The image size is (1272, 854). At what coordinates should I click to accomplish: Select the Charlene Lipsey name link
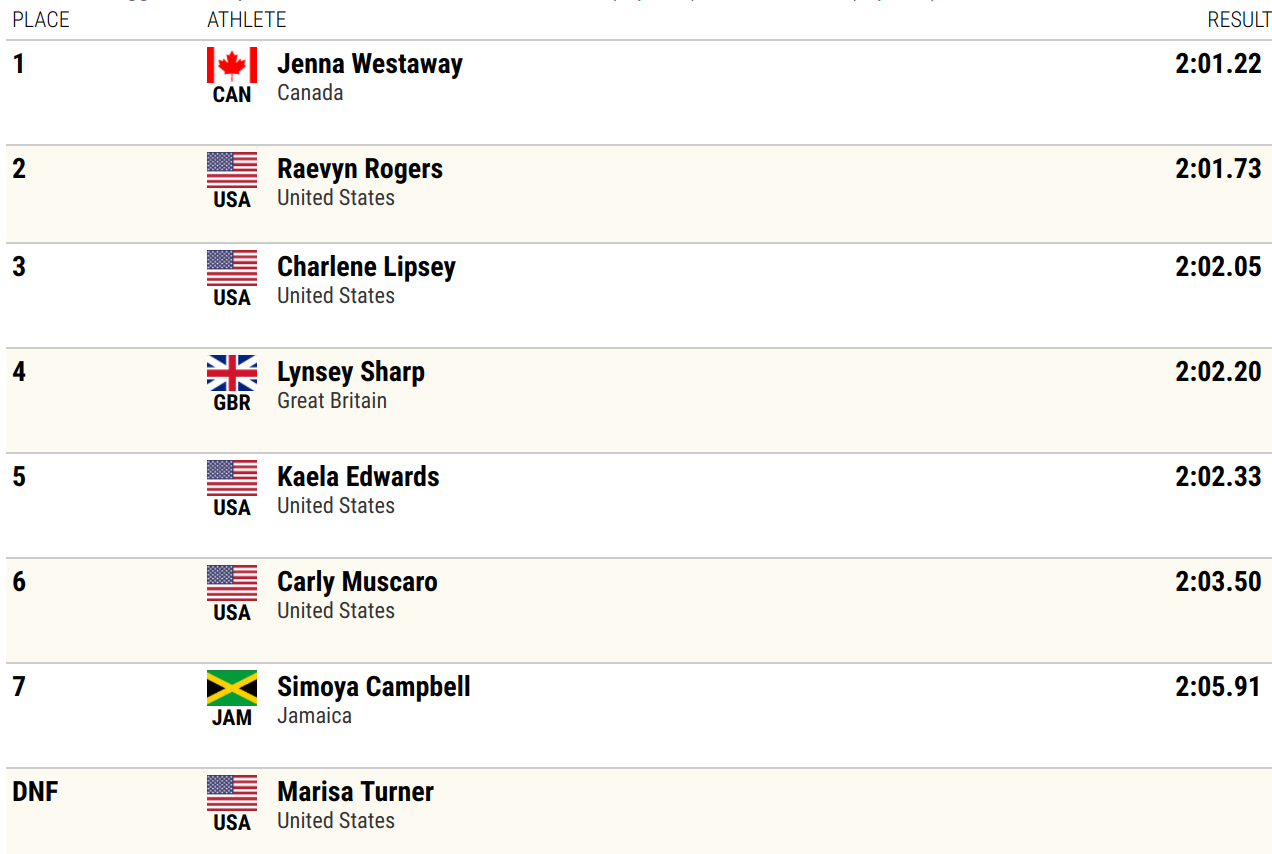tap(366, 267)
